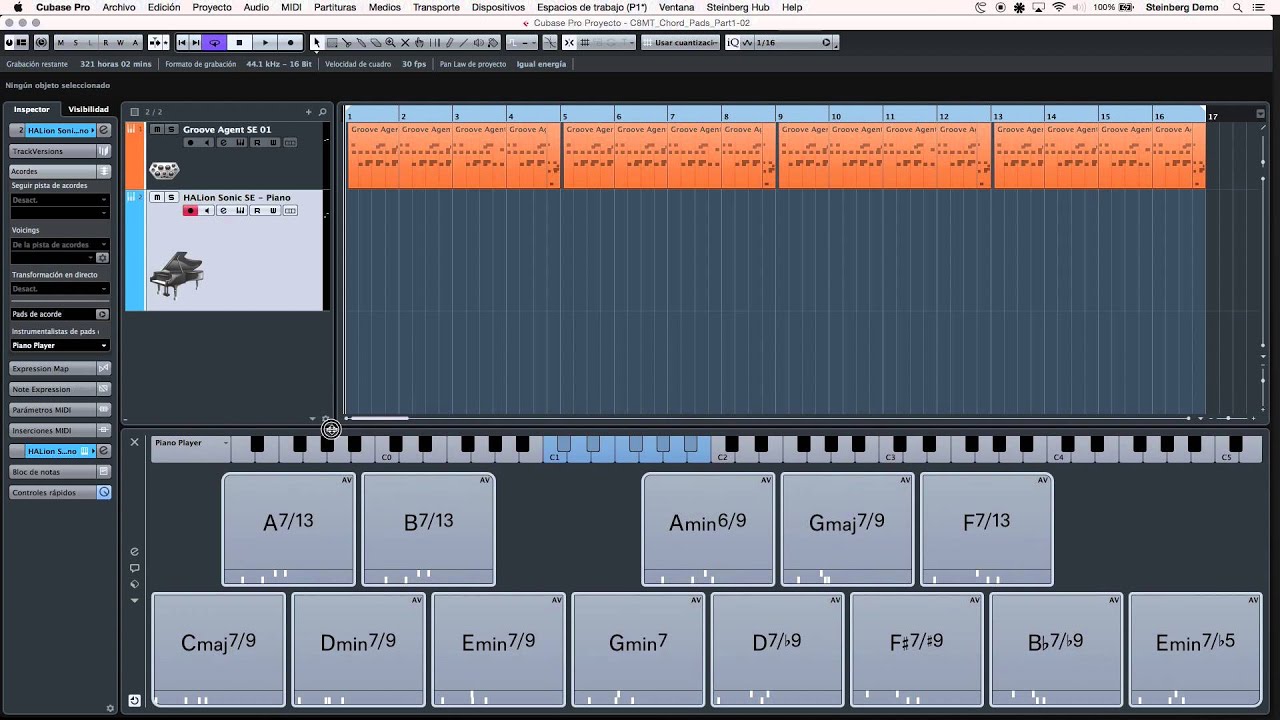Search tracks with magnifier icon
Screen dimensions: 1280x720
(322, 112)
